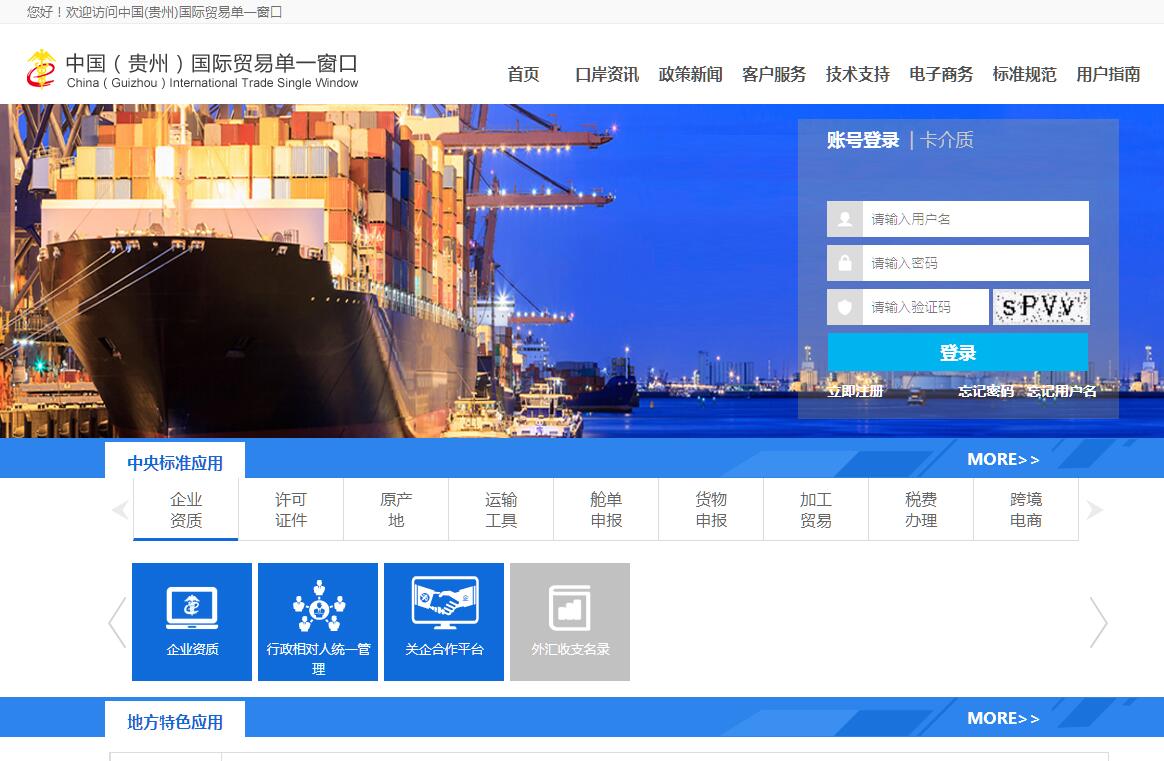Focus the 请输入验证码 captcha field

point(925,307)
